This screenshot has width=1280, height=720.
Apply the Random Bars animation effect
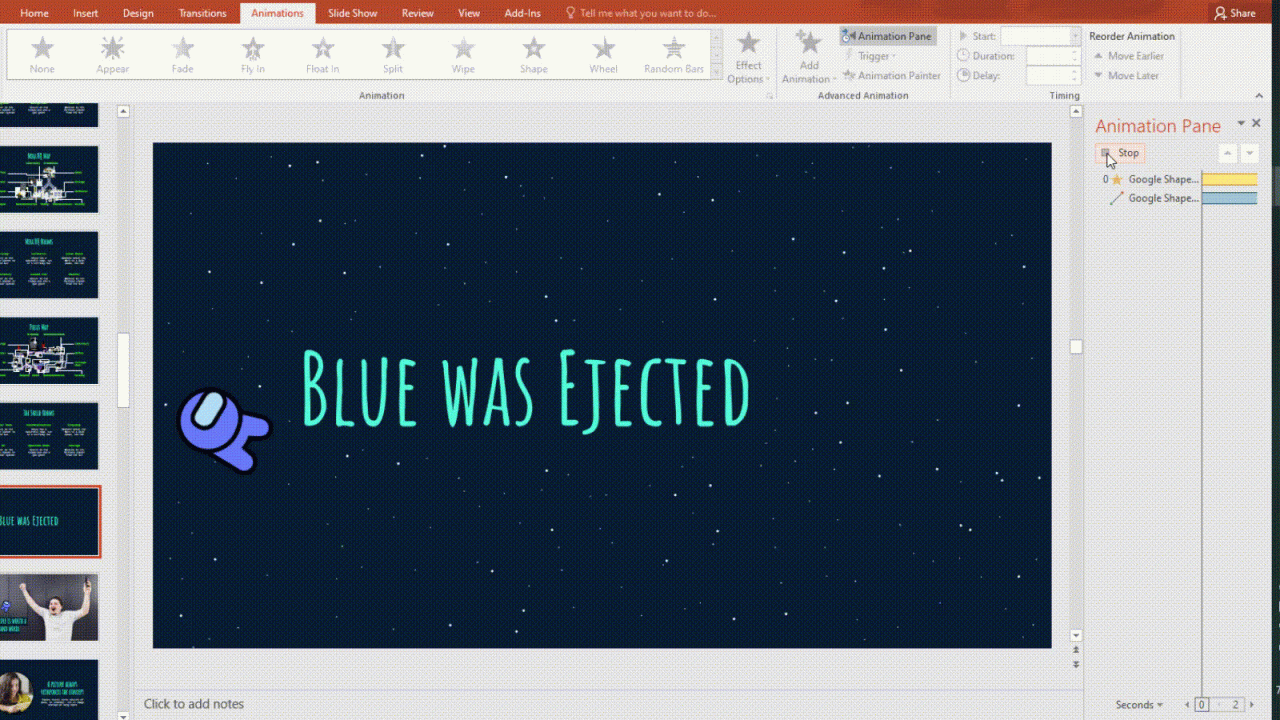click(674, 55)
